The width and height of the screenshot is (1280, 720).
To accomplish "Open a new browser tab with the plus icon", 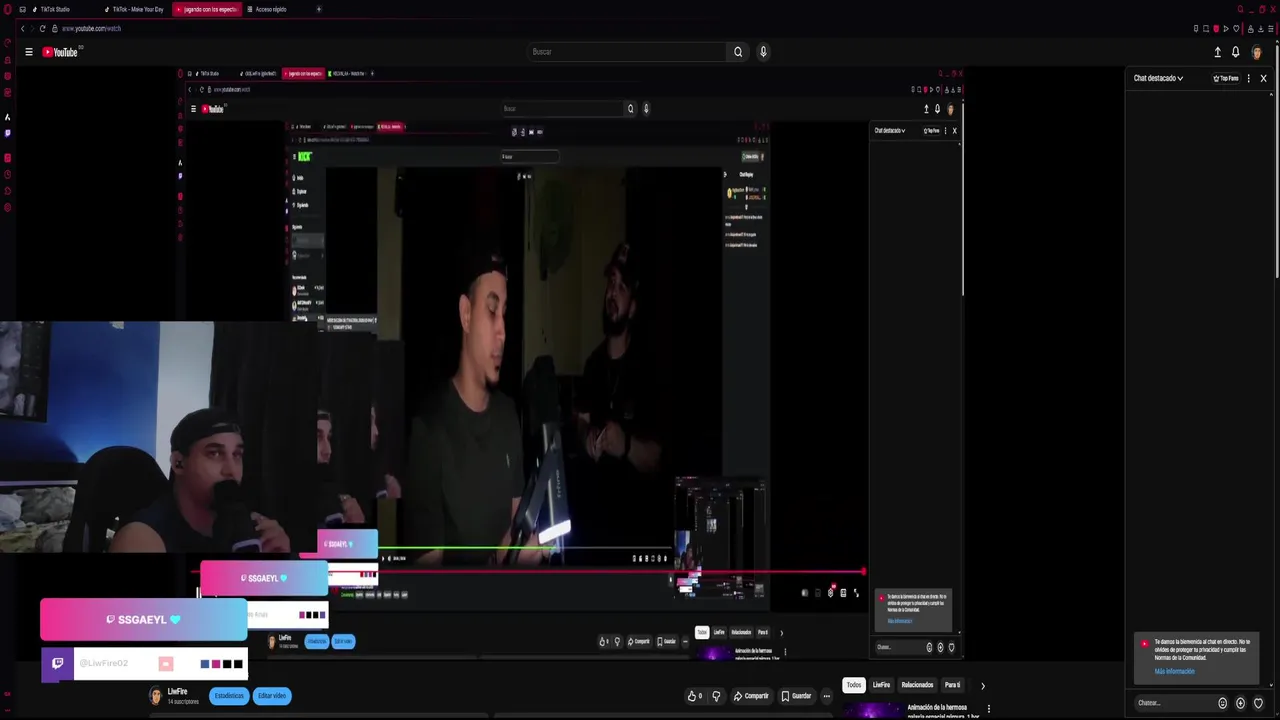I will [319, 9].
